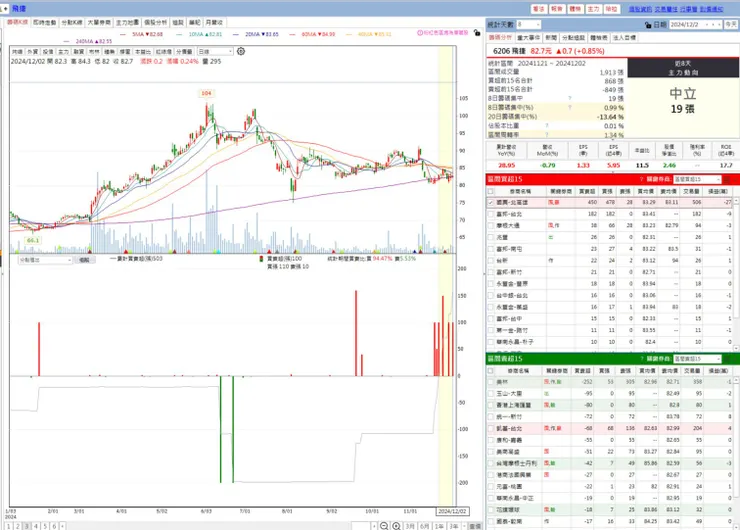Open 法人目標 tab in right panel
The width and height of the screenshot is (740, 530).
click(624, 37)
